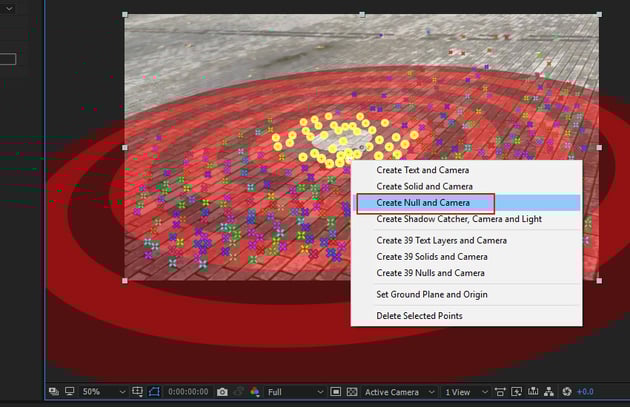Toggle pixel aspect ratio correction icon
Screen dimensions: 630x407
pyautogui.click(x=500, y=392)
